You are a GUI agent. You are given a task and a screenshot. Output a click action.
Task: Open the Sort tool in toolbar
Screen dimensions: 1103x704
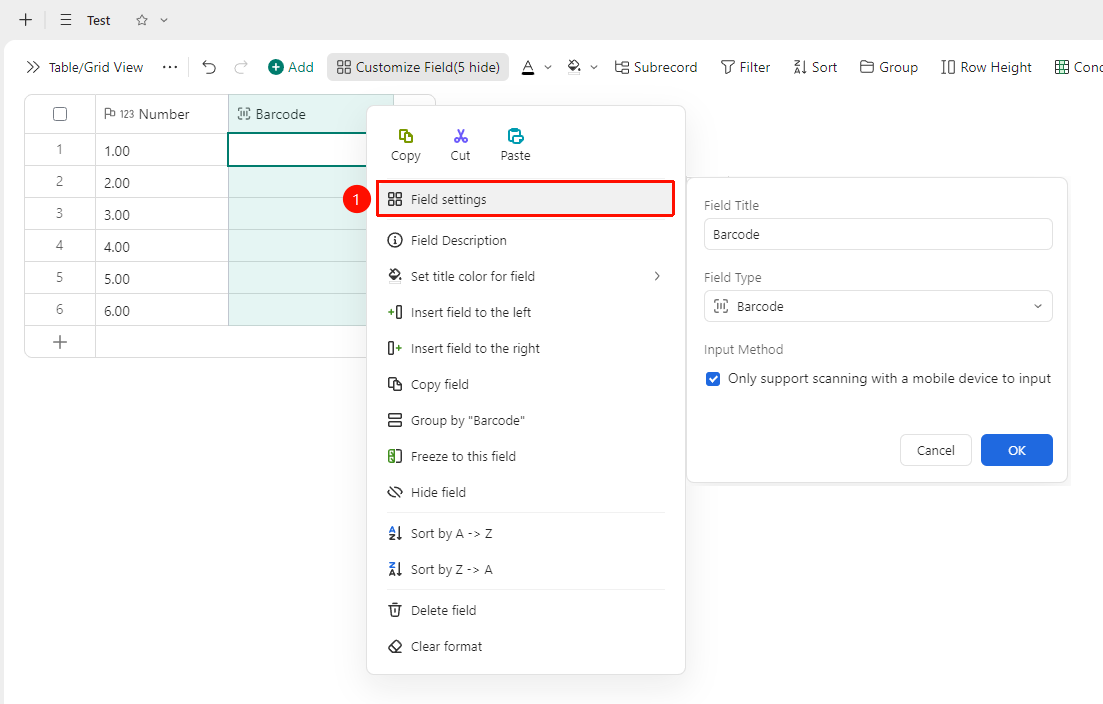(x=815, y=67)
